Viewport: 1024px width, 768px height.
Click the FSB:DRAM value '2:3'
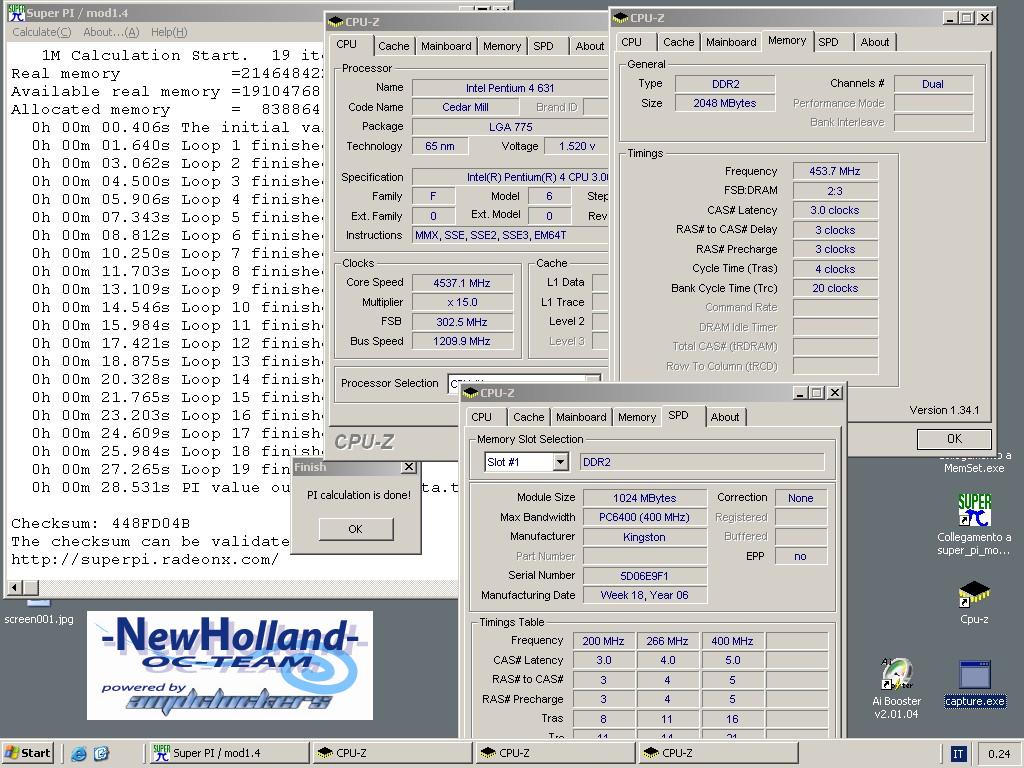click(x=835, y=191)
